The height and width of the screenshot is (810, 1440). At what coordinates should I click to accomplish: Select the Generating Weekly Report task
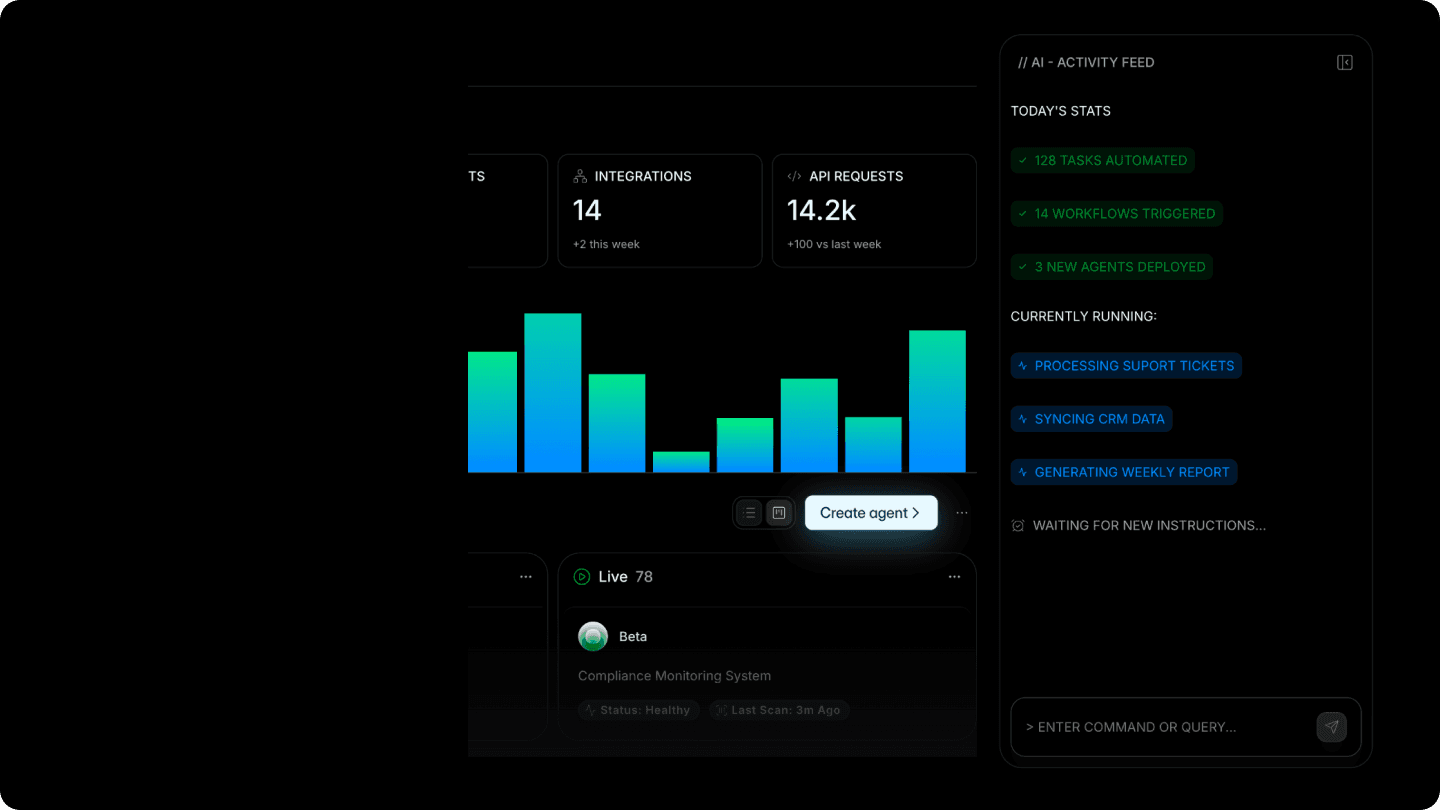(x=1124, y=471)
